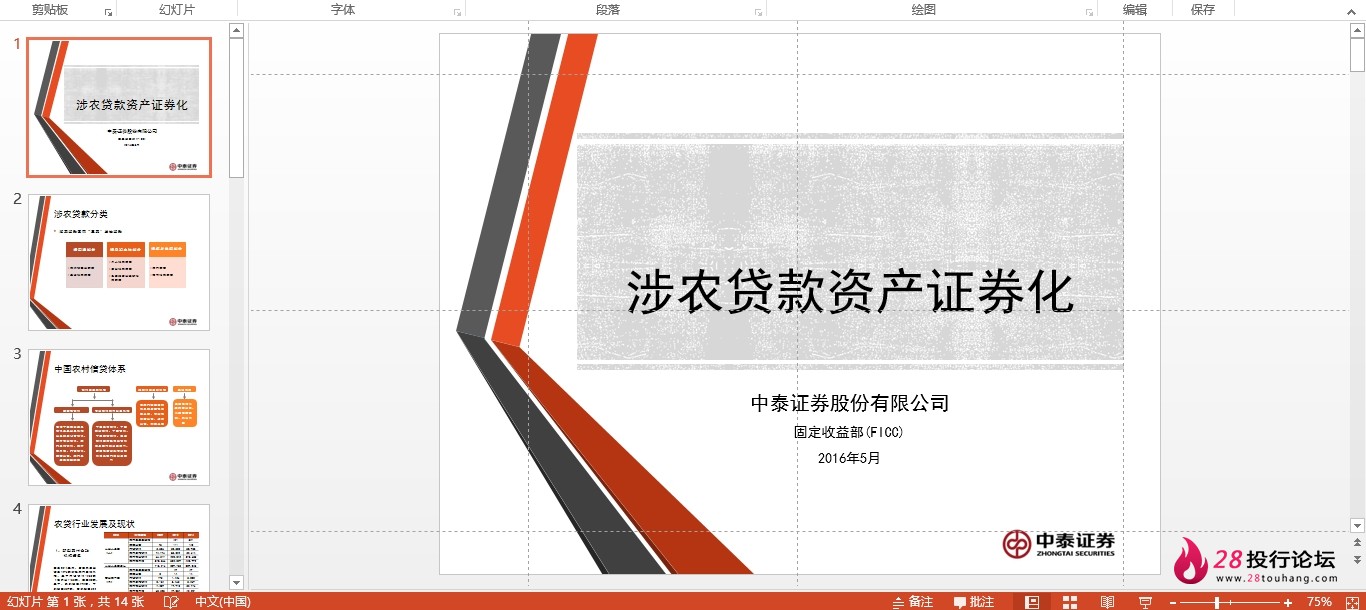Screen dimensions: 1366x610
Task: Click the 编辑 ribbon group label
Action: (x=1134, y=9)
